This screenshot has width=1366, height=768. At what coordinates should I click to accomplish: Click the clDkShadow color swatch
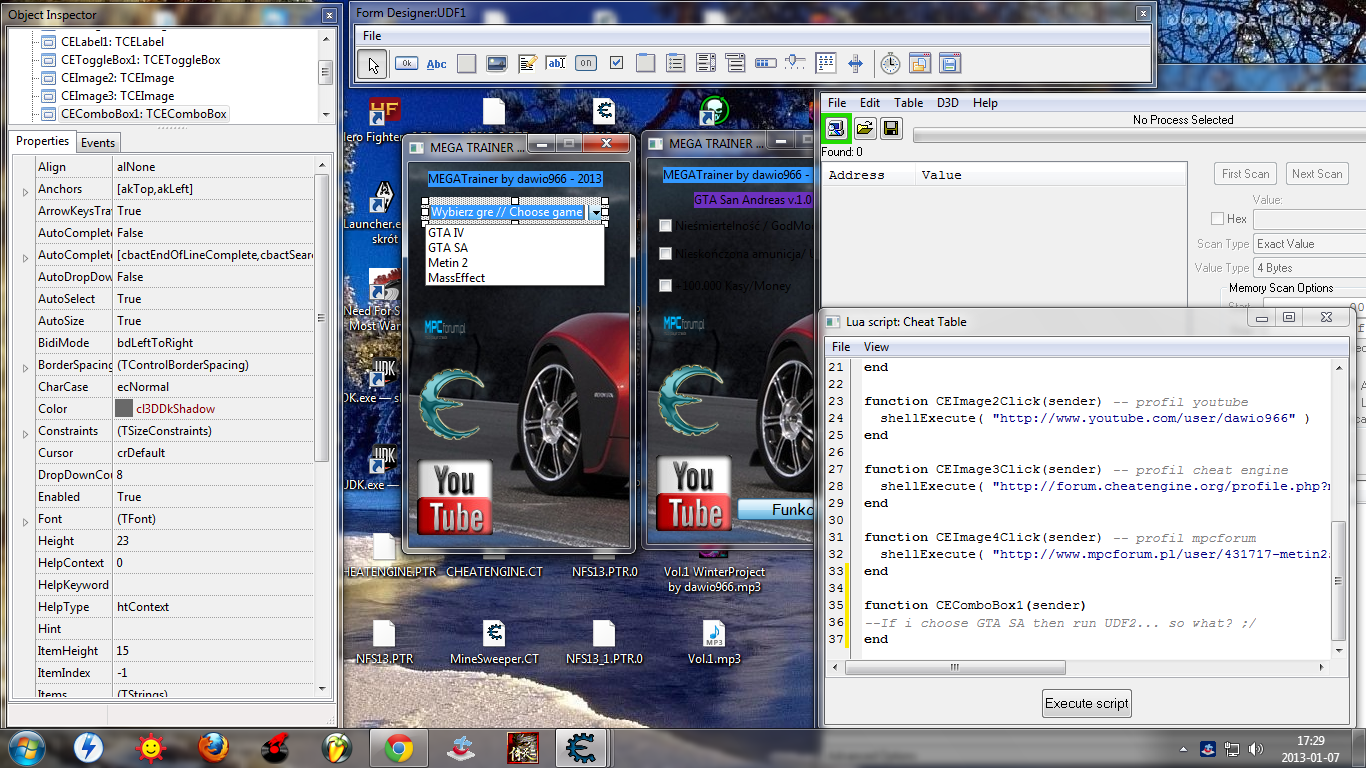pyautogui.click(x=124, y=409)
